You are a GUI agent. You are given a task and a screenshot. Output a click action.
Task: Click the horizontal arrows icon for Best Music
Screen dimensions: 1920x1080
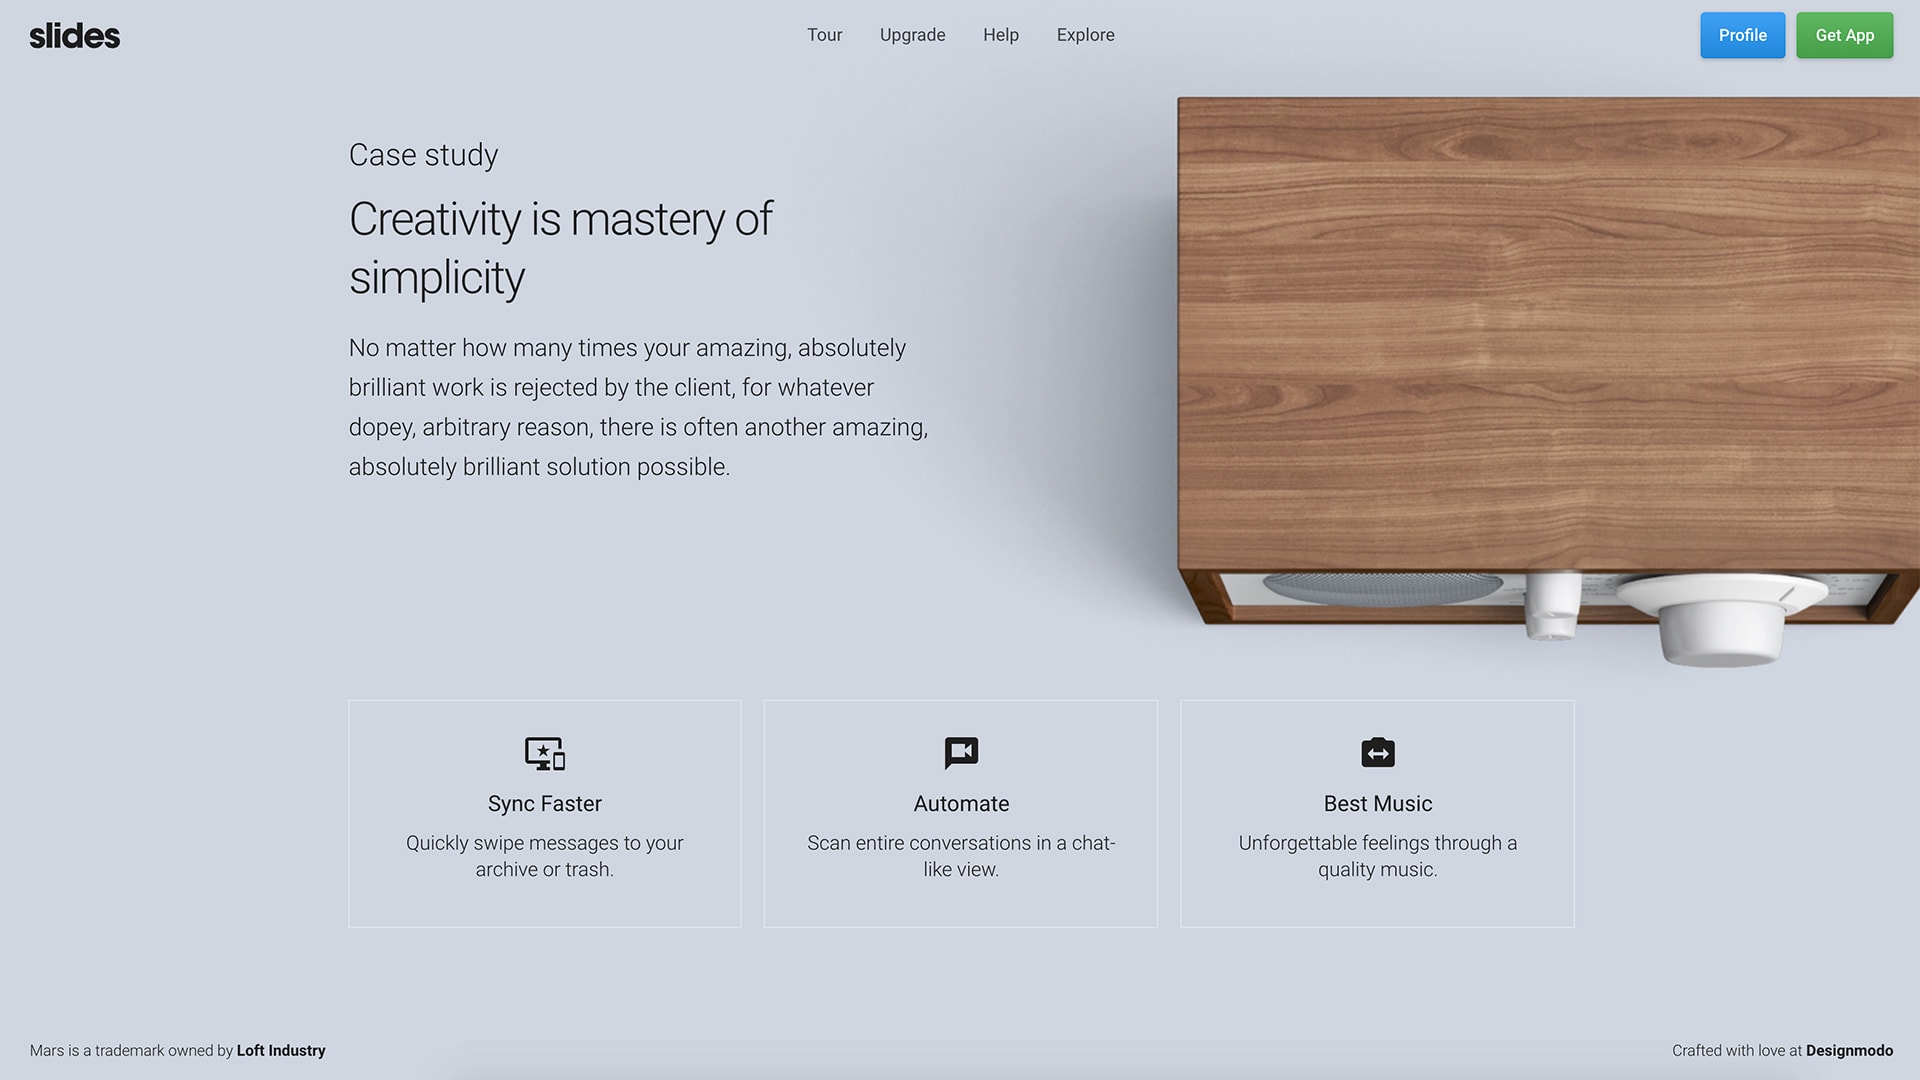(1378, 753)
